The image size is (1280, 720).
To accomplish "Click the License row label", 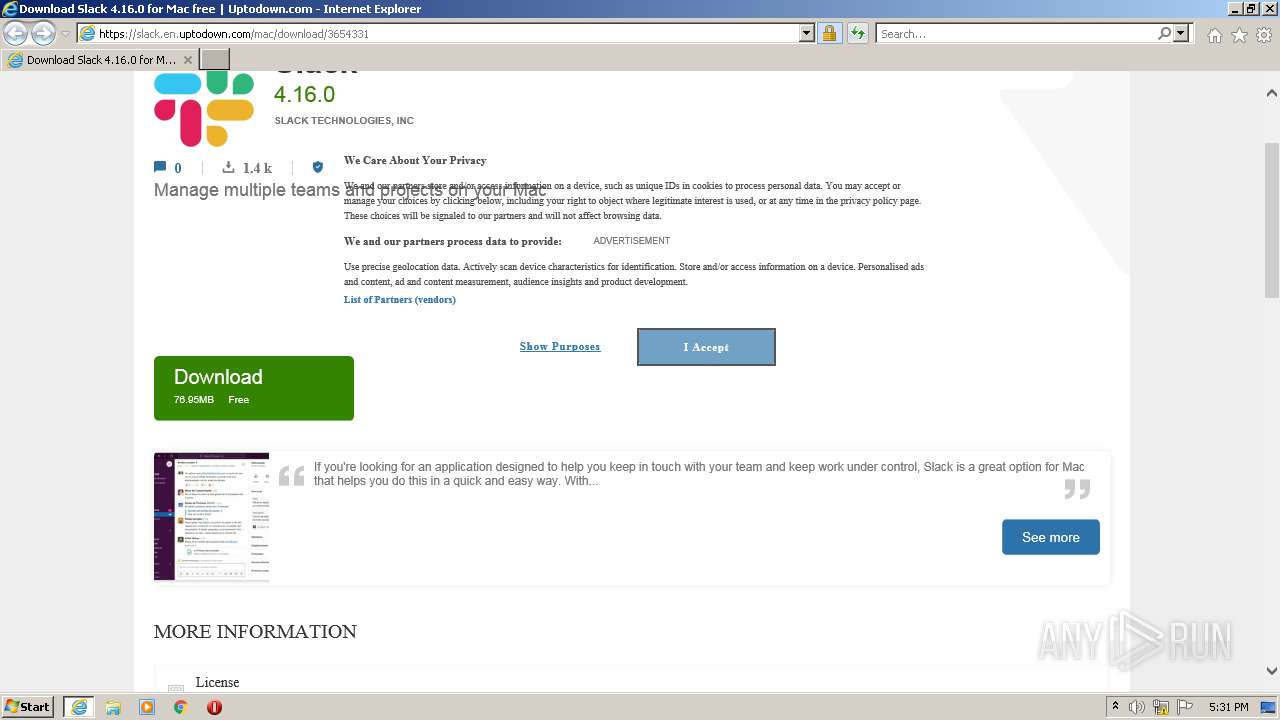I will click(x=217, y=682).
